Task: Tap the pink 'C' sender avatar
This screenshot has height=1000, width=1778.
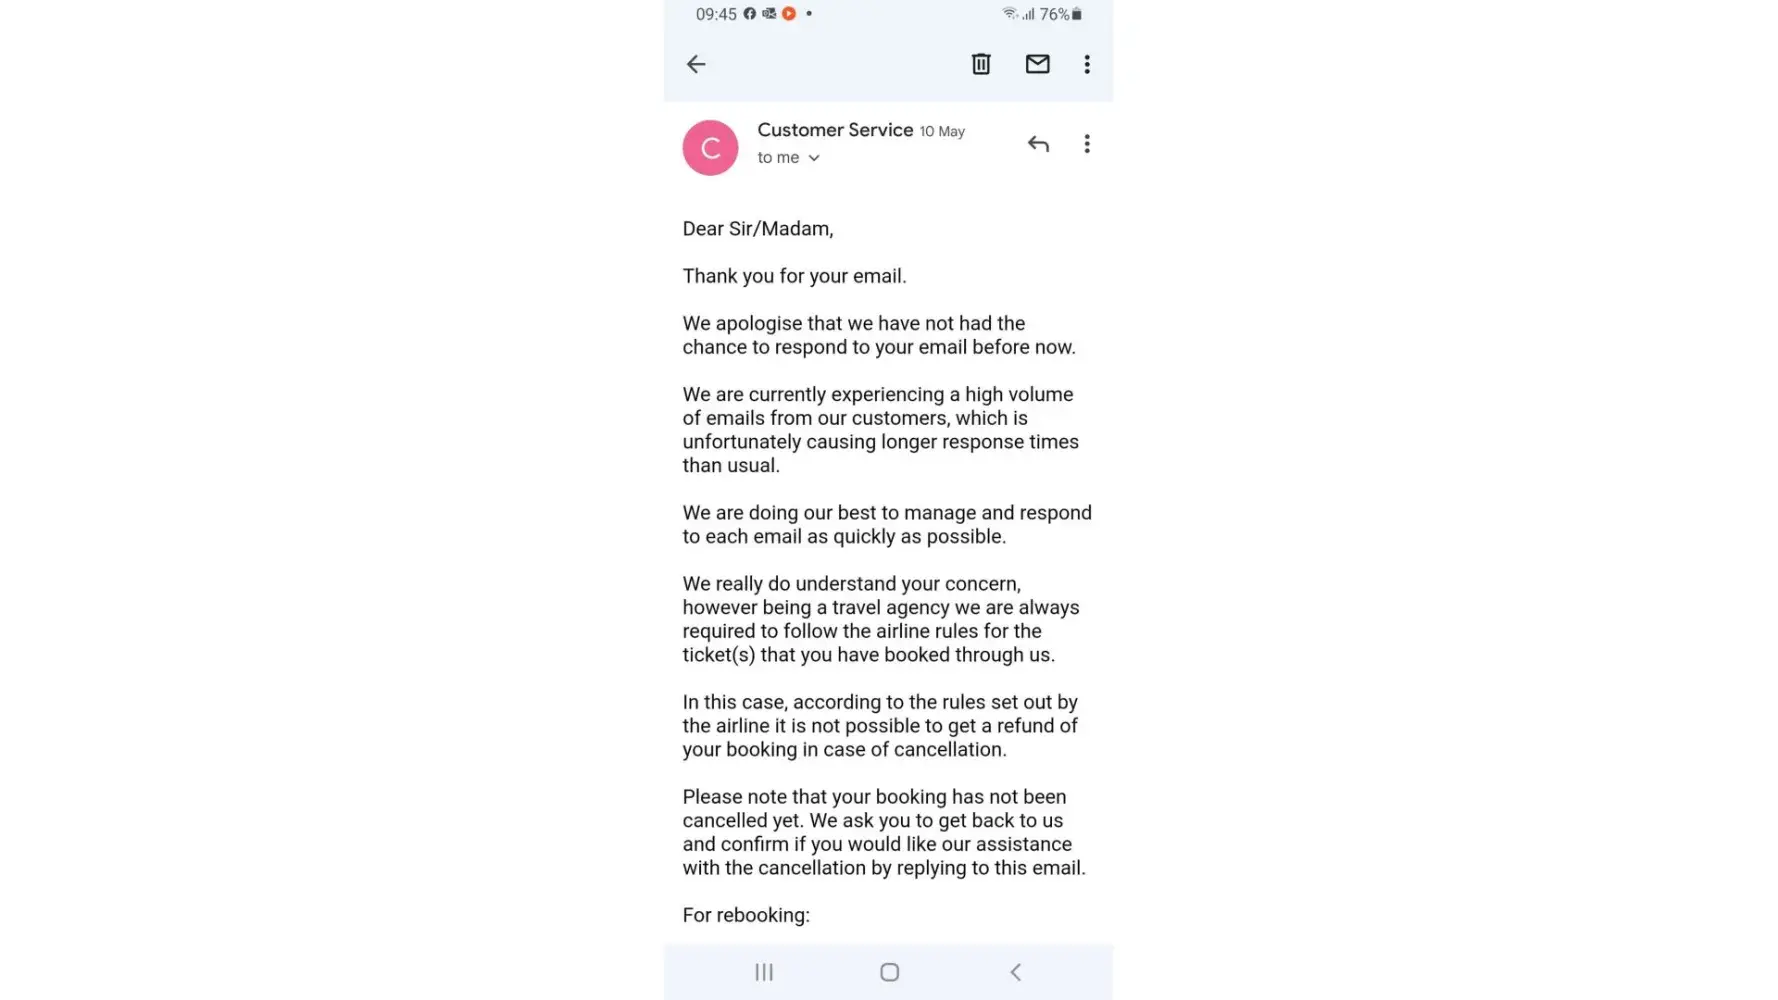Action: click(x=710, y=148)
